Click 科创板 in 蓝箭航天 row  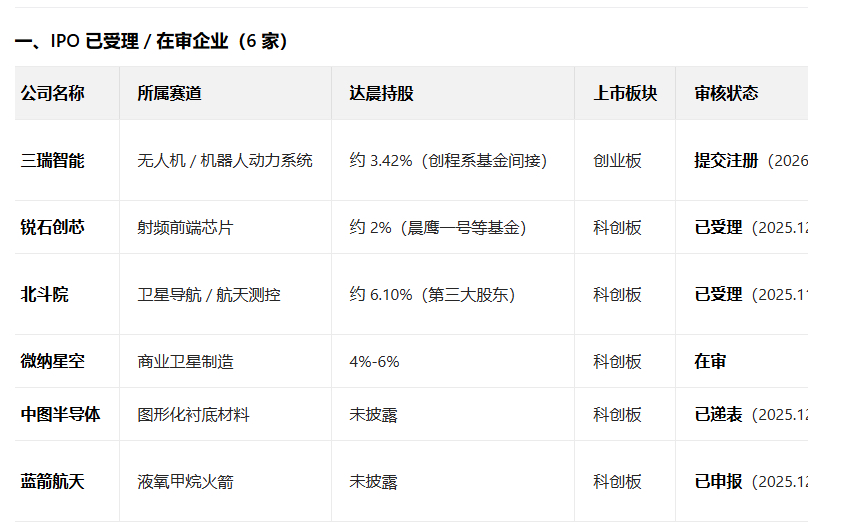click(618, 481)
